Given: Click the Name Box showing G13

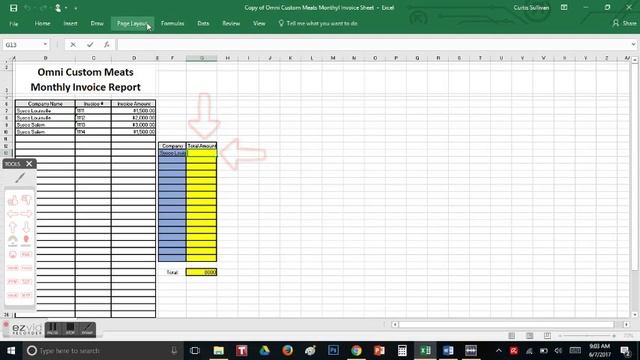Looking at the screenshot, I should point(21,44).
